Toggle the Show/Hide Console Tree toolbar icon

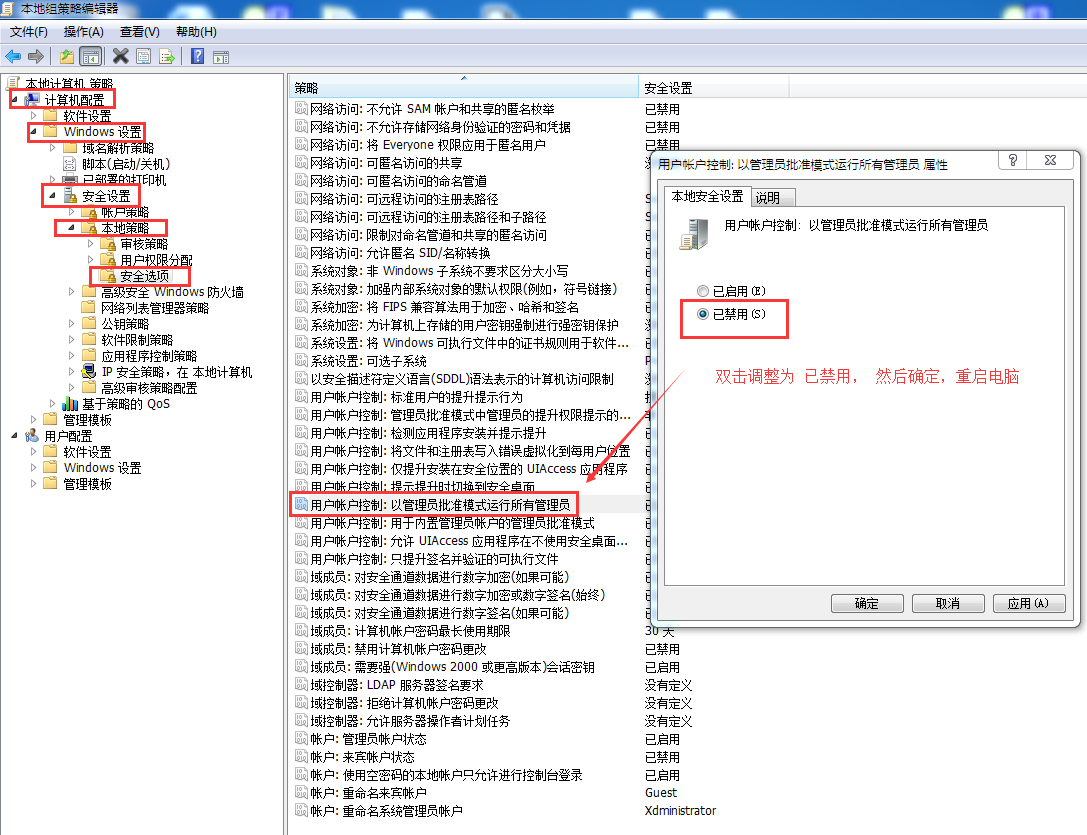tap(90, 56)
